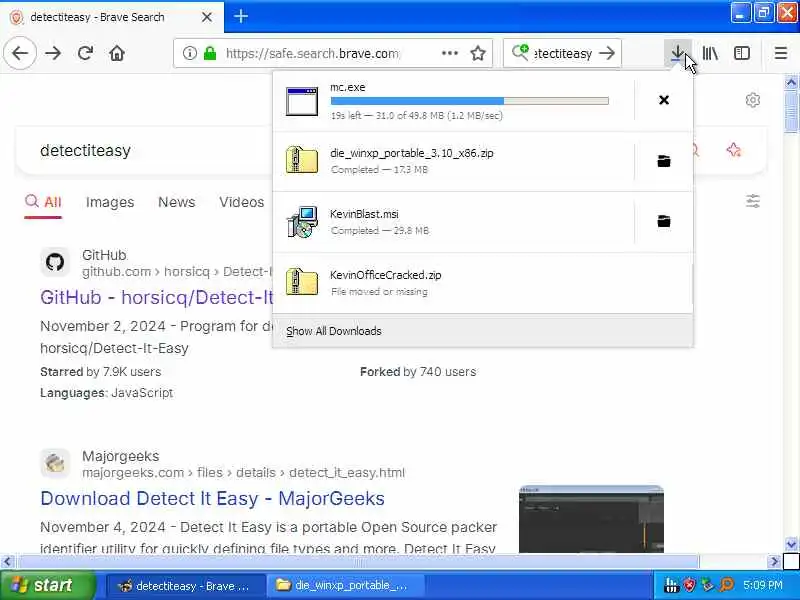Image resolution: width=800 pixels, height=600 pixels.
Task: Switch to News results tab
Action: tap(177, 202)
